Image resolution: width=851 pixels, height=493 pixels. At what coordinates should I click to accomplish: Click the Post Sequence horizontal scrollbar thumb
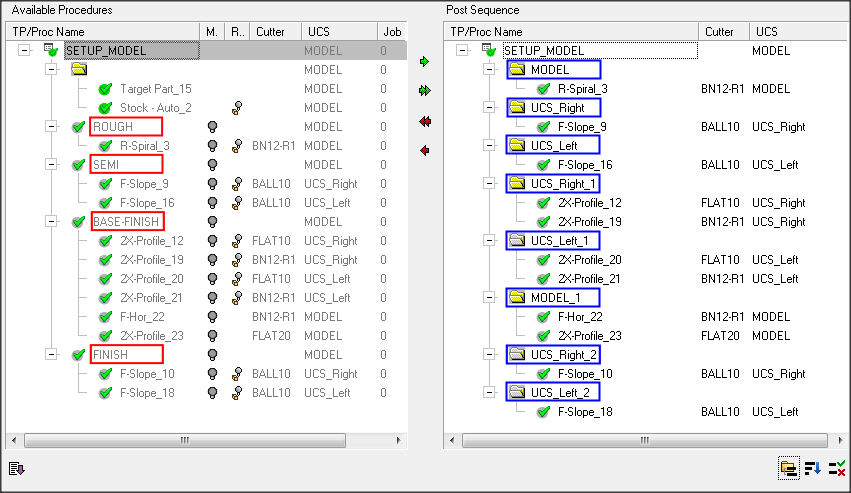coord(645,440)
